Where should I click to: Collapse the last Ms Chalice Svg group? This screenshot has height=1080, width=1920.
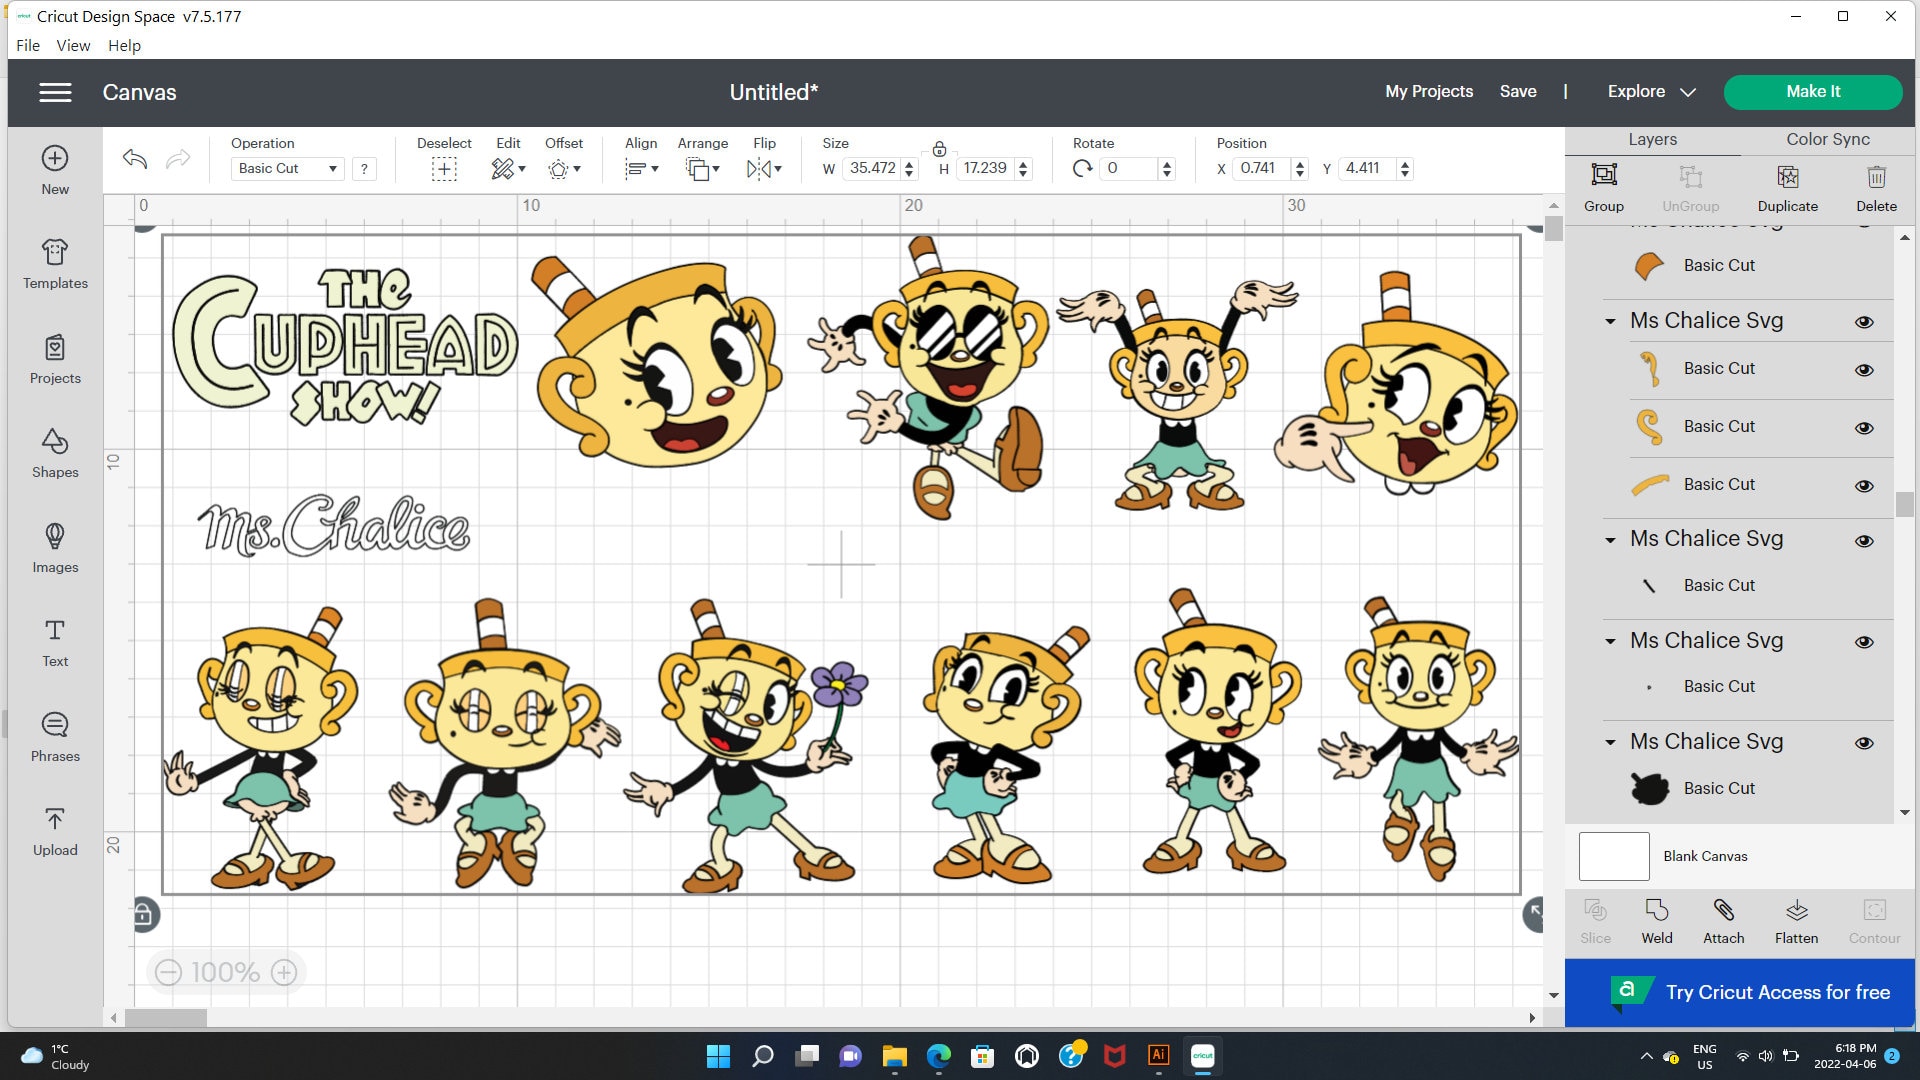pos(1610,743)
